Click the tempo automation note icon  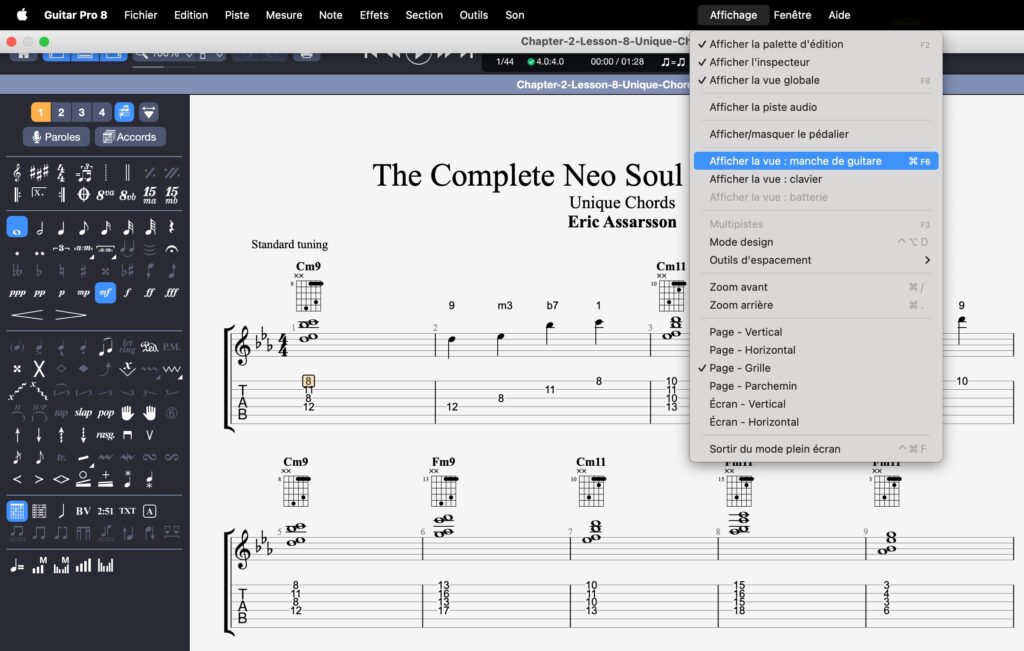point(17,566)
